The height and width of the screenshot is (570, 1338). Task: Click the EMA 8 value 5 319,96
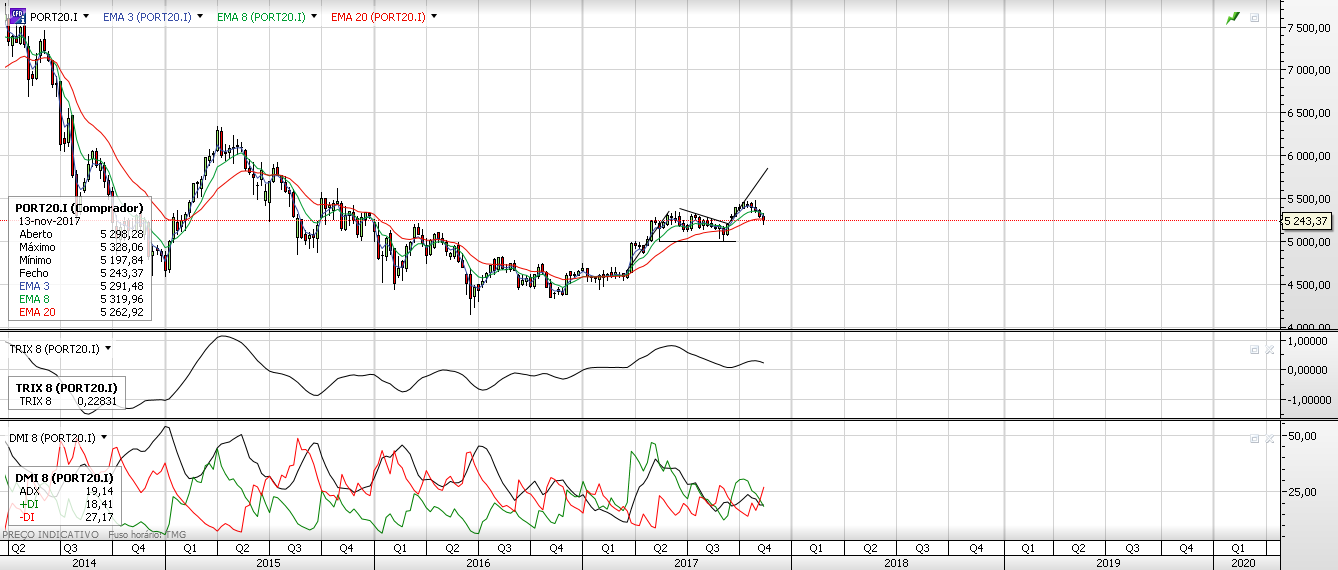pyautogui.click(x=120, y=298)
